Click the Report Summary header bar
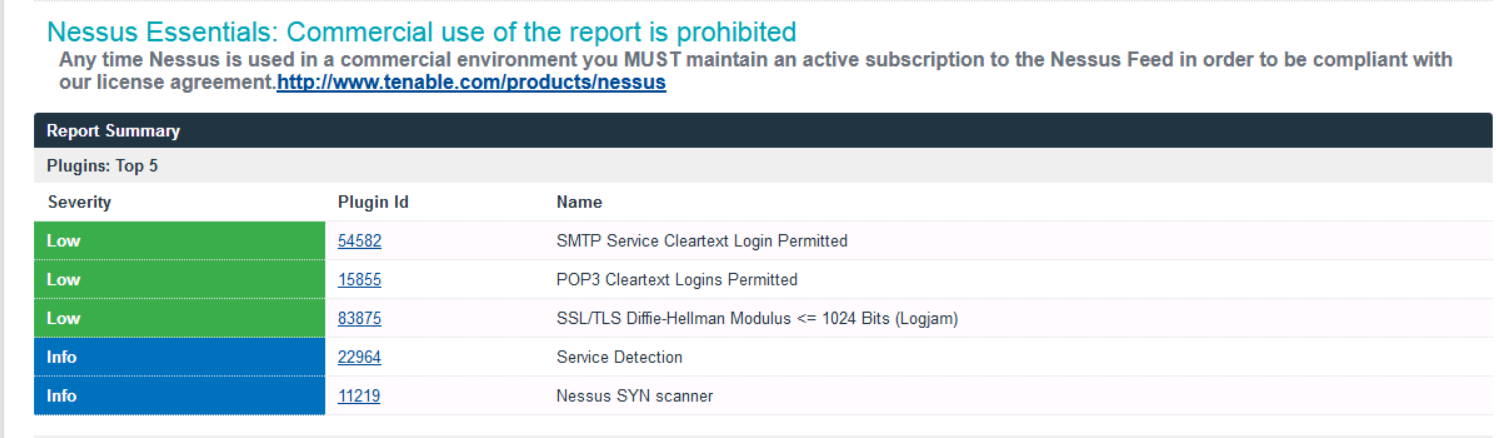 (x=763, y=131)
